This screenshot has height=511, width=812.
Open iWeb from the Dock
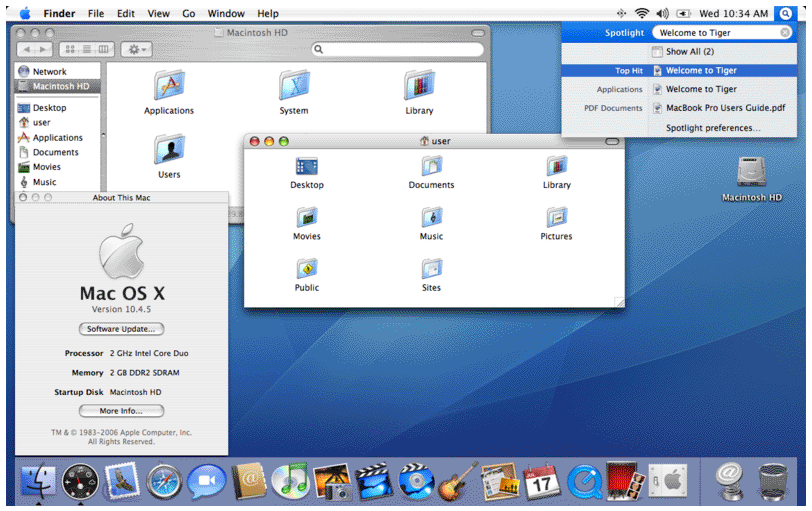500,481
